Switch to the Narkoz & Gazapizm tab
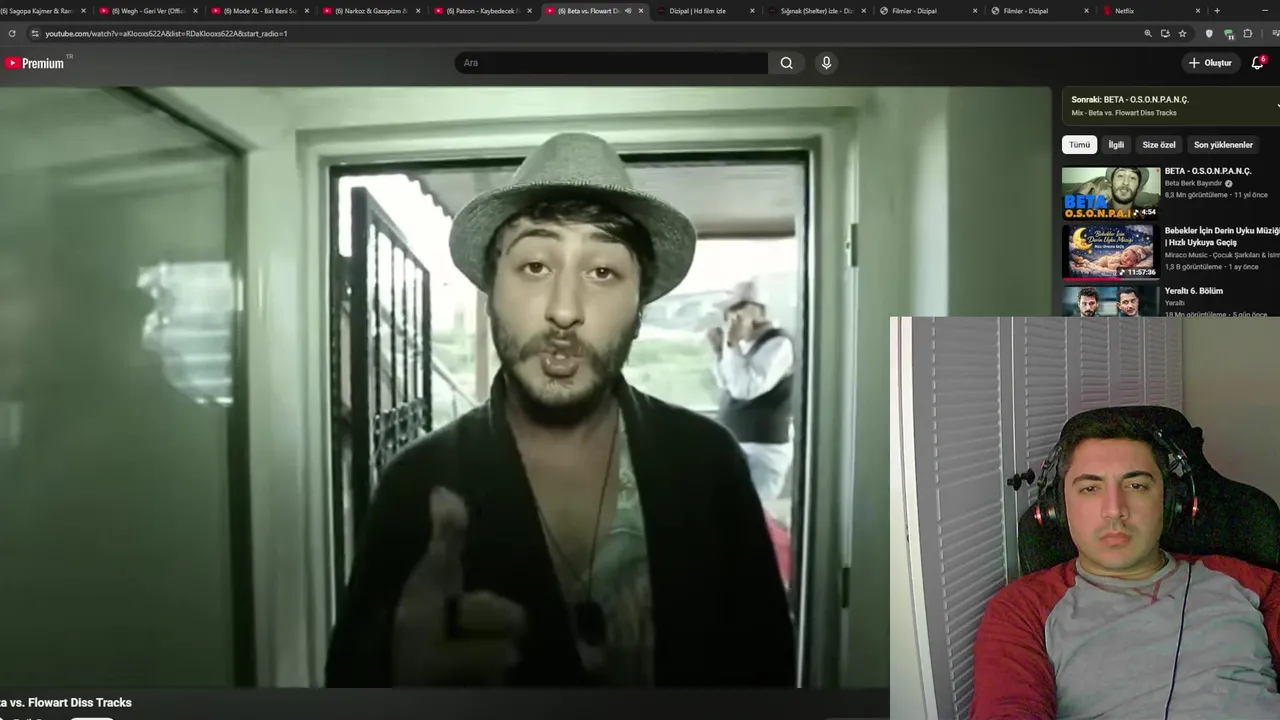 coord(372,11)
